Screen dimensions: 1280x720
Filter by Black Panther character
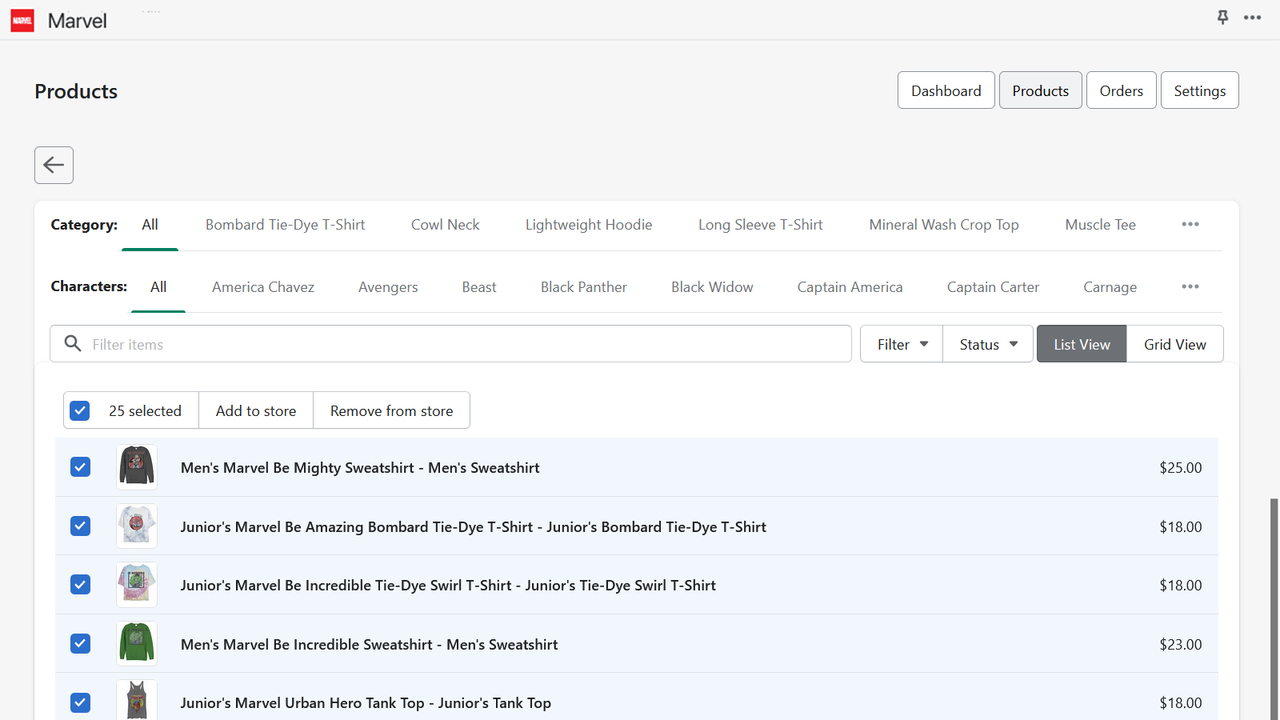(584, 287)
